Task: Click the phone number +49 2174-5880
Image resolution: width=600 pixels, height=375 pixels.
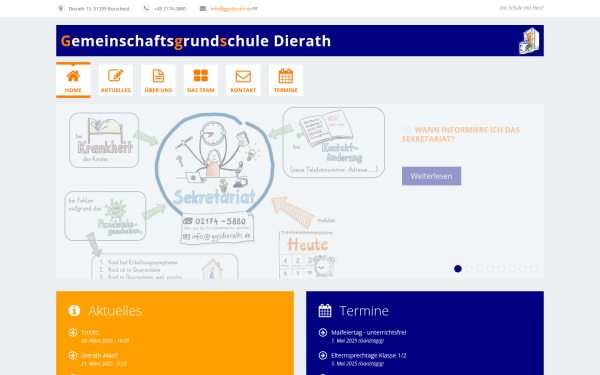Action: coord(170,9)
